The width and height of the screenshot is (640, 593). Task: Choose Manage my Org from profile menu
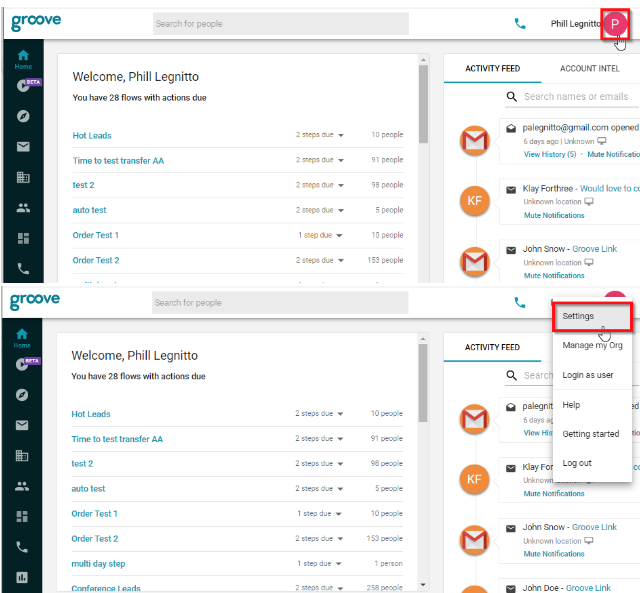pyautogui.click(x=592, y=345)
